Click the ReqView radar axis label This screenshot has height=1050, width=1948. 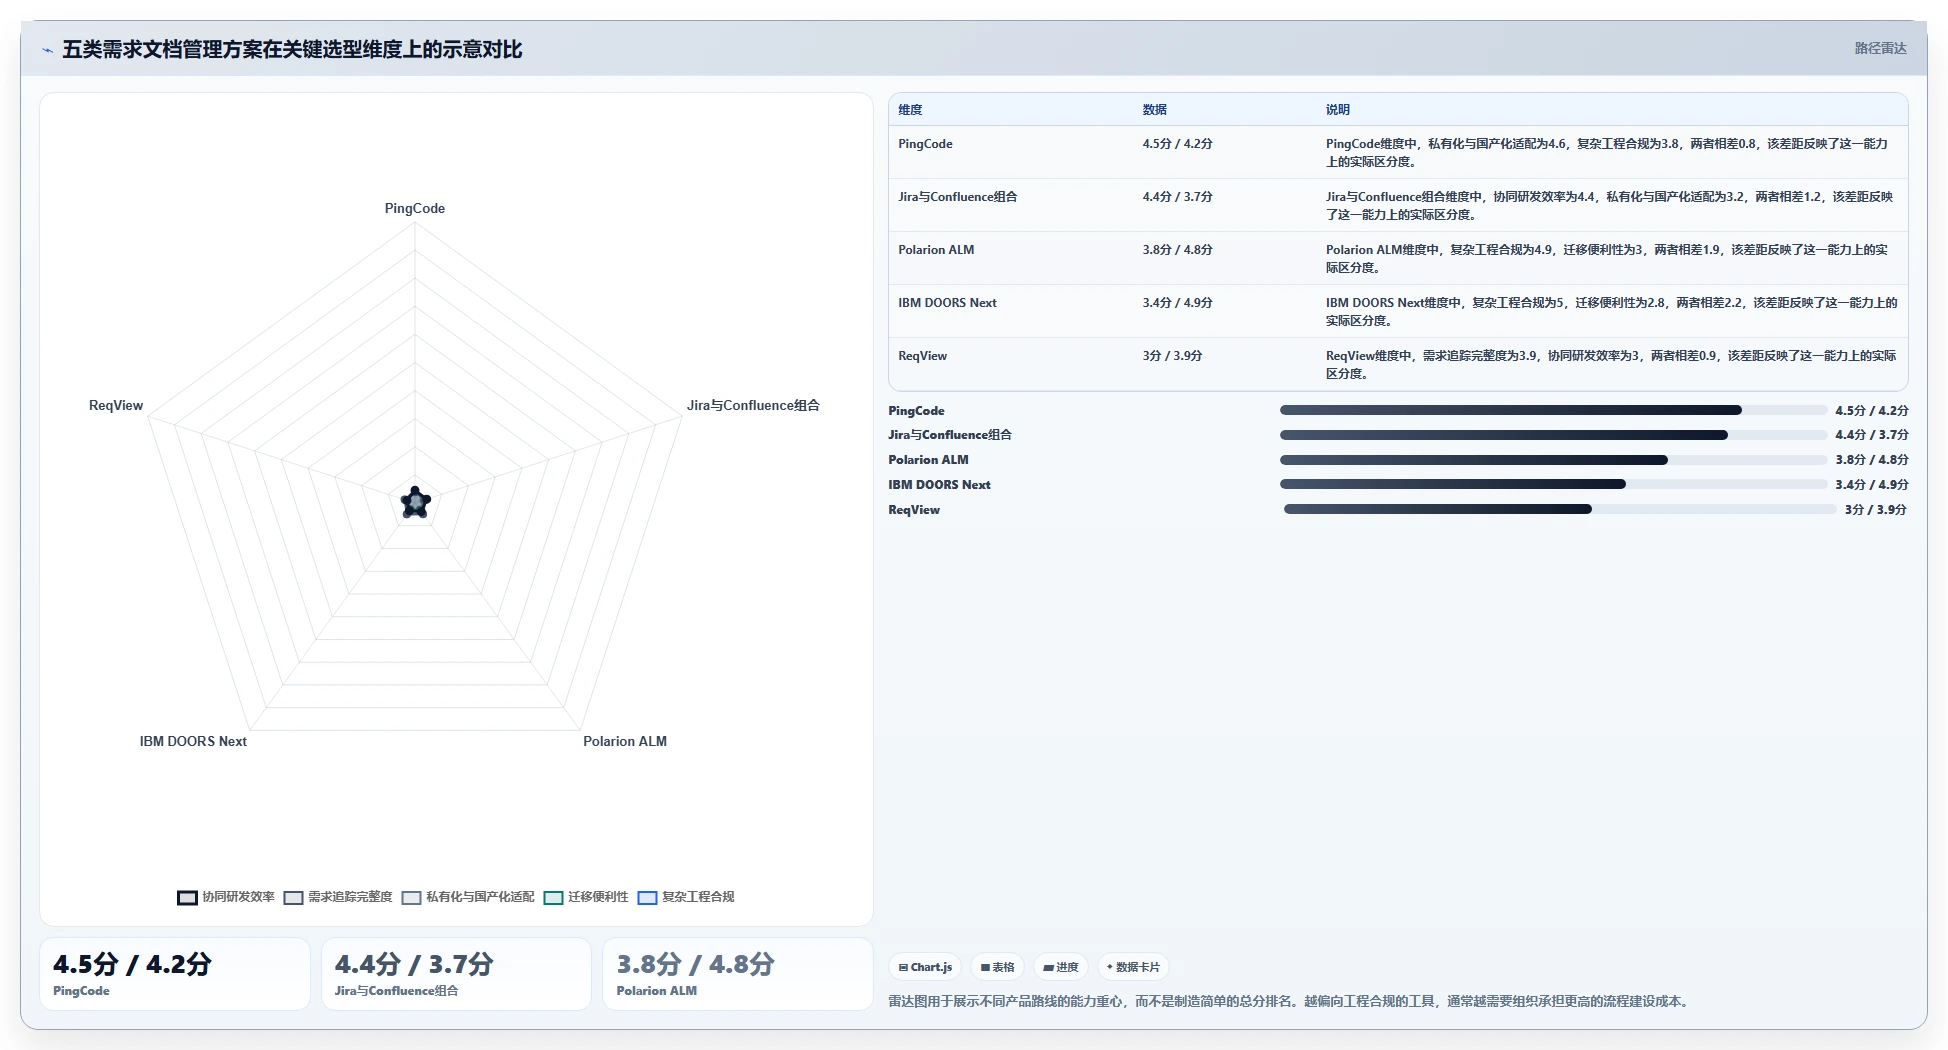tap(116, 405)
